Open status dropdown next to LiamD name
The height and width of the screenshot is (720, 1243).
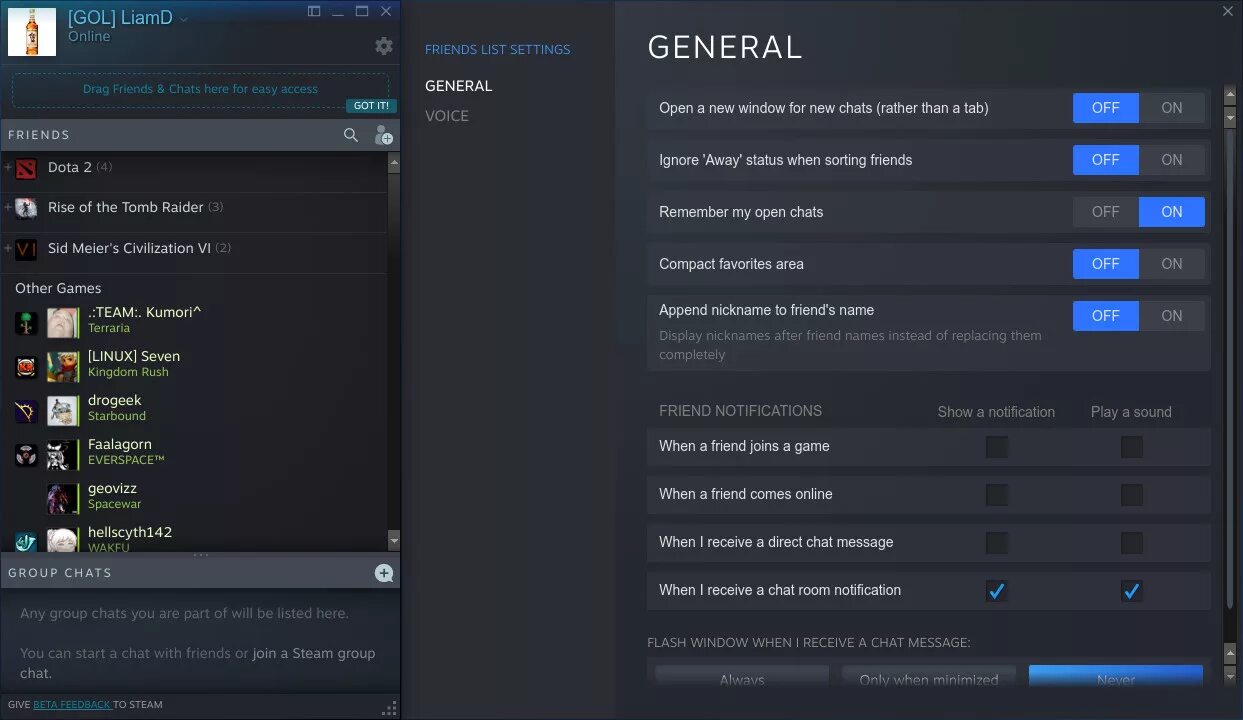(184, 20)
